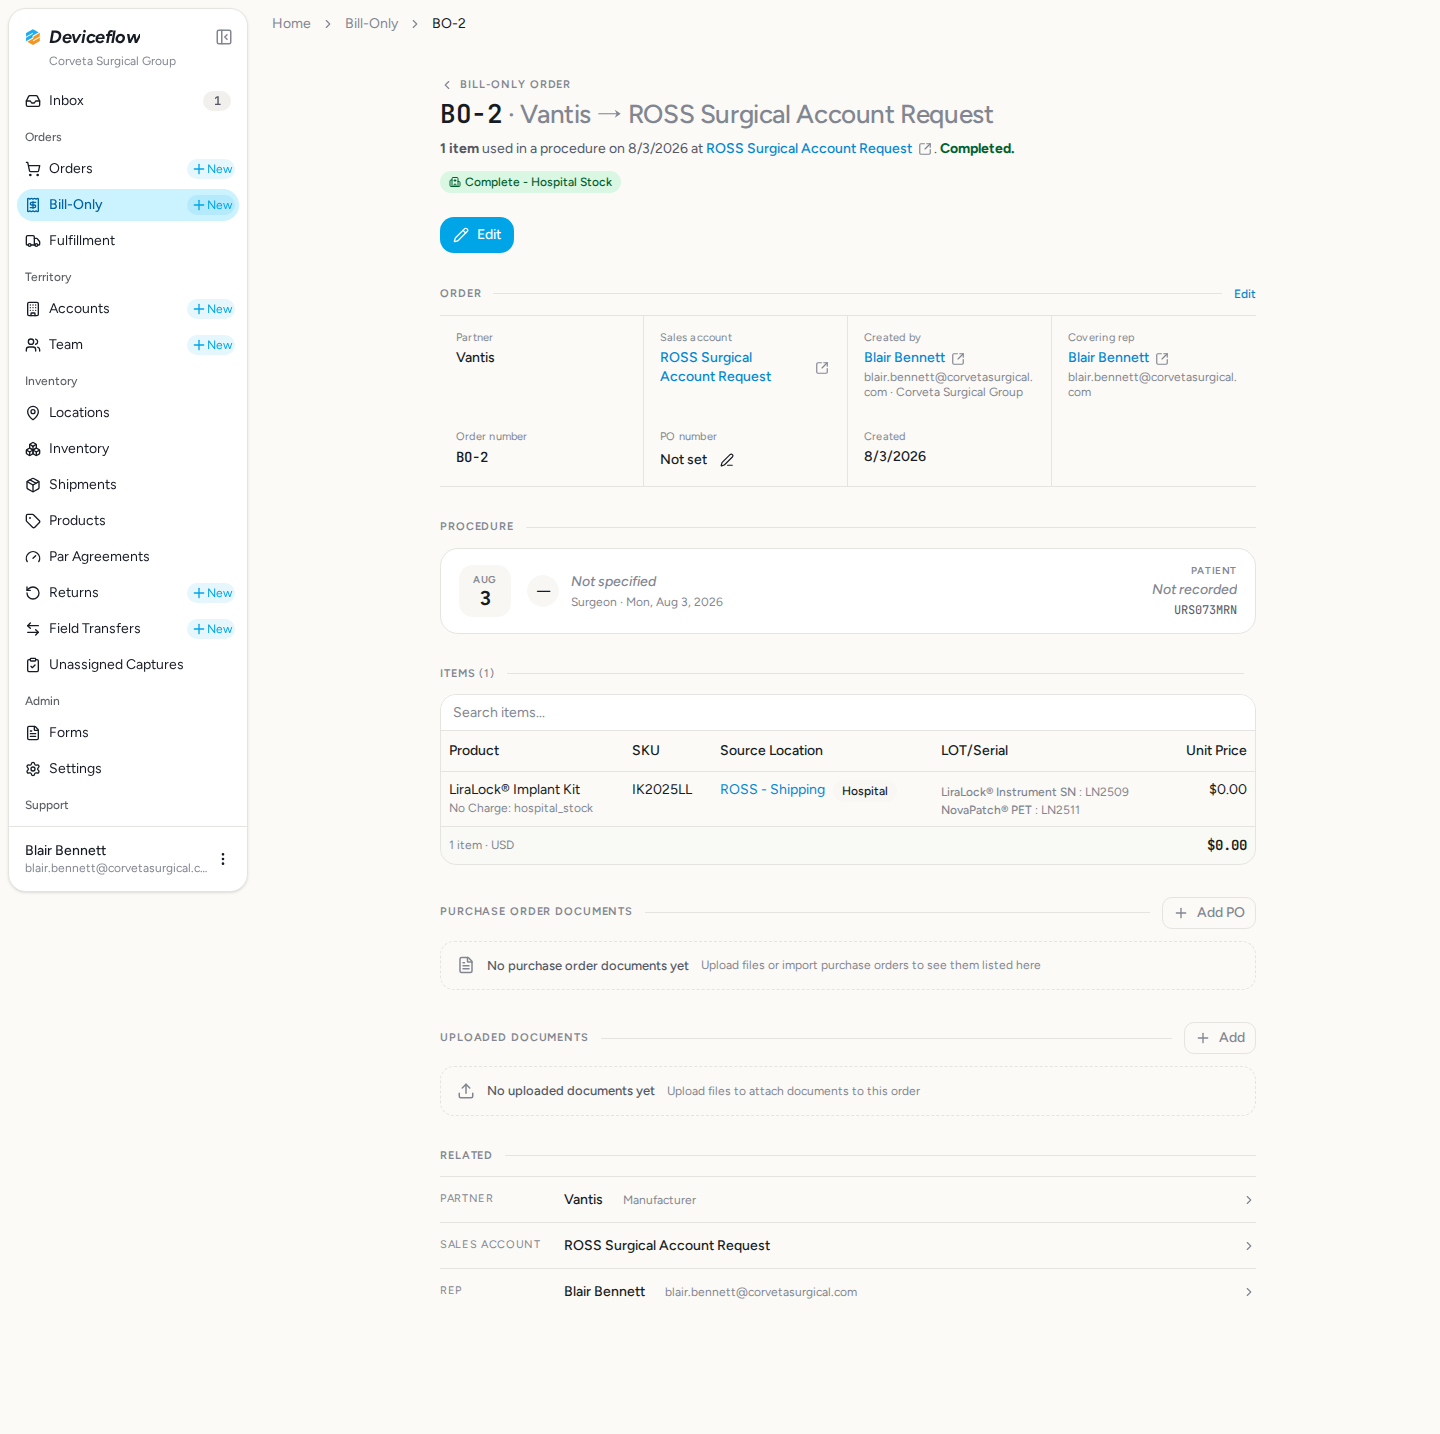Open Blair Bennett Covering rep link
Viewport: 1440px width, 1434px height.
click(x=1108, y=358)
